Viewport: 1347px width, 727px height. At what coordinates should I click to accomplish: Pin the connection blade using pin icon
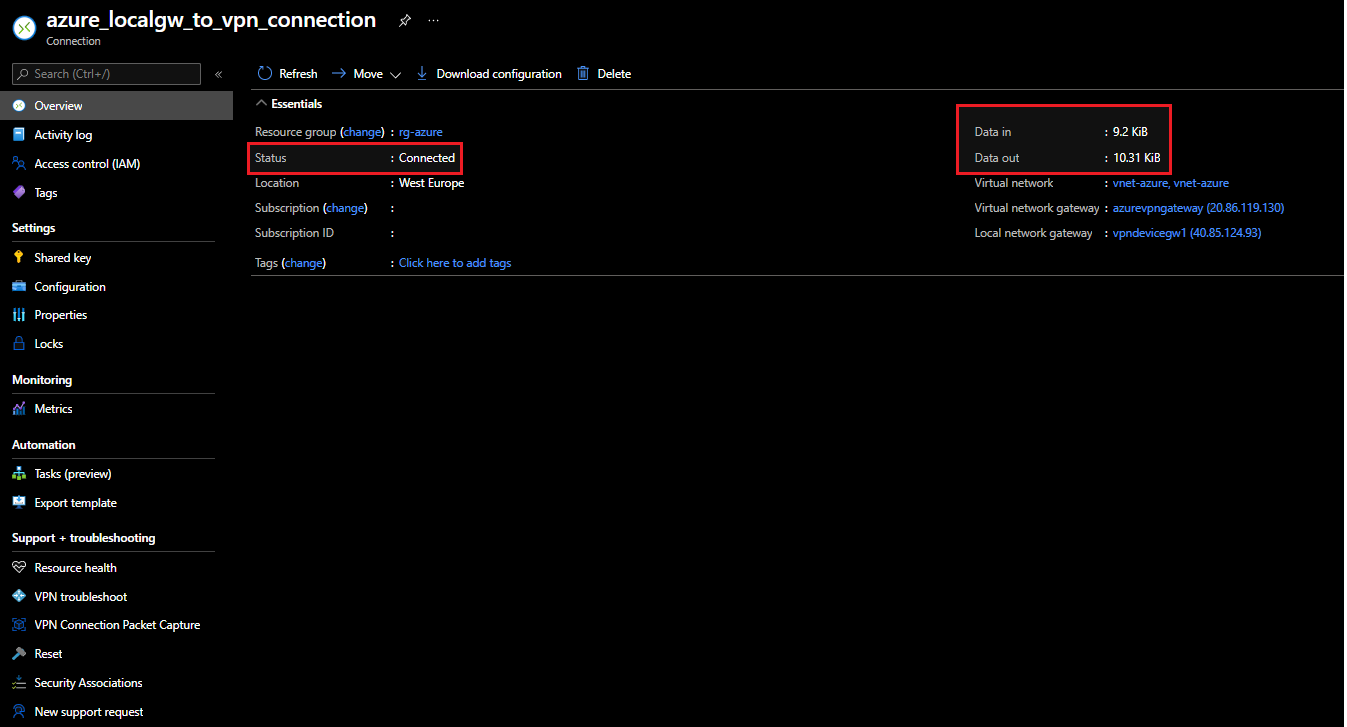(x=404, y=21)
